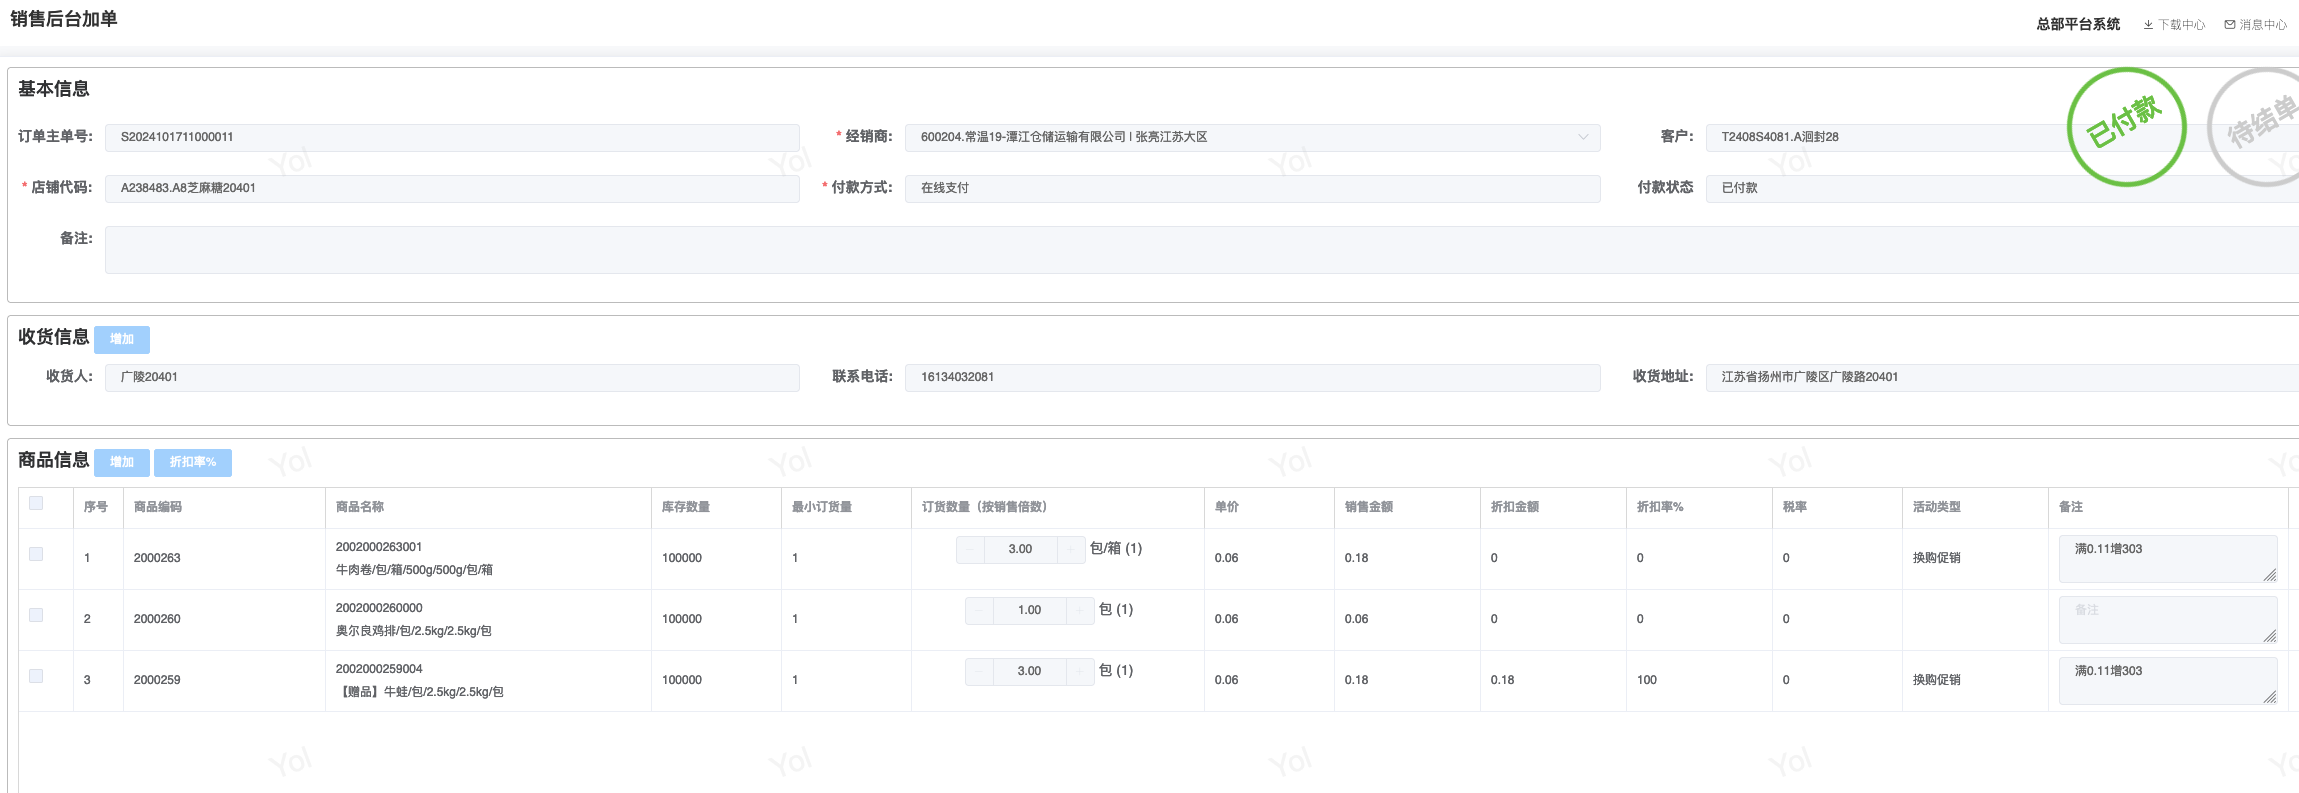The height and width of the screenshot is (793, 2299).
Task: Increase quantity for product 2000263
Action: tap(1071, 549)
